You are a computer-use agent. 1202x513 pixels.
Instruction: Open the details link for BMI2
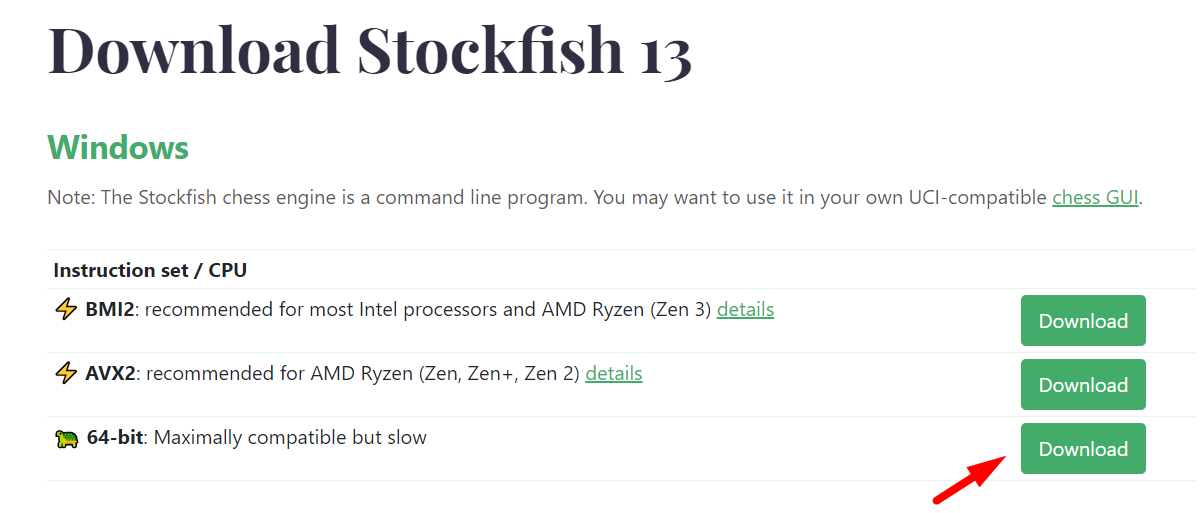coord(745,309)
